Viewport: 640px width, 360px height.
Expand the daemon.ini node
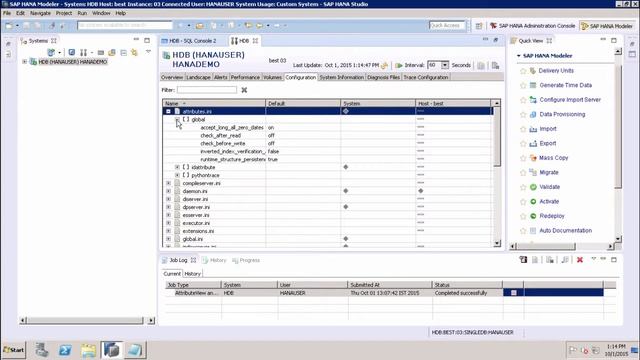(168, 191)
